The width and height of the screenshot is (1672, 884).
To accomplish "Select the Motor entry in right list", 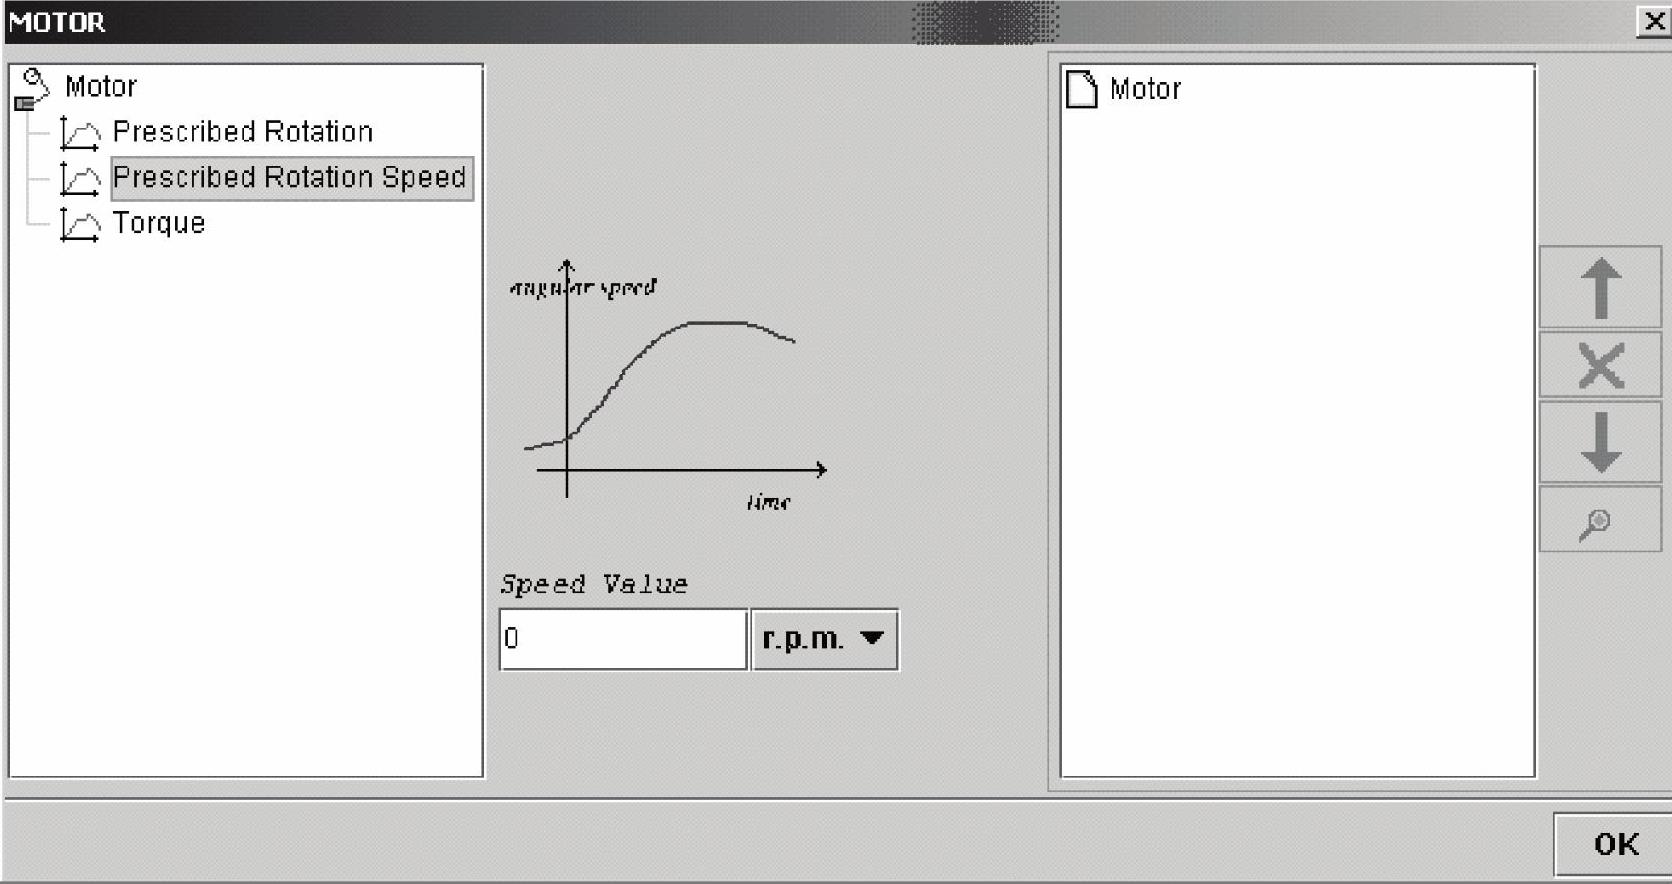I will tap(1145, 90).
